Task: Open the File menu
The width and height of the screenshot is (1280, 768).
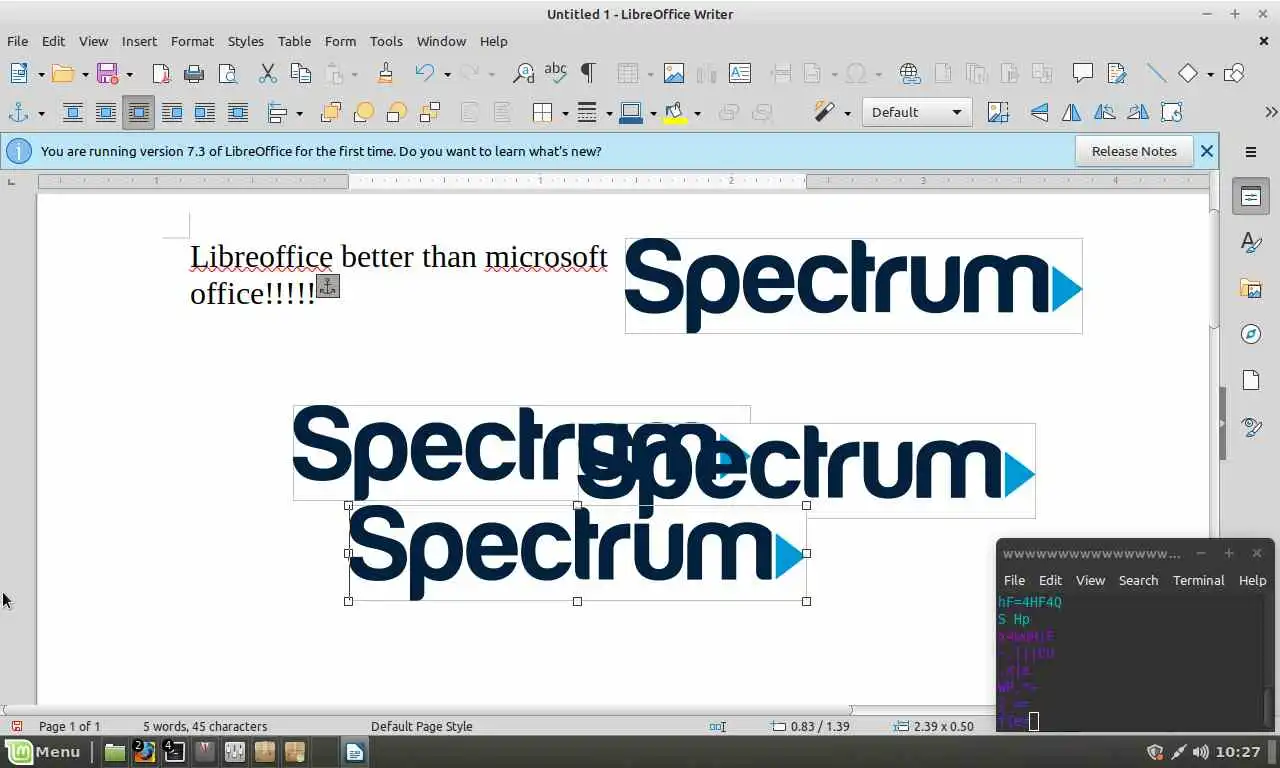Action: click(x=18, y=41)
